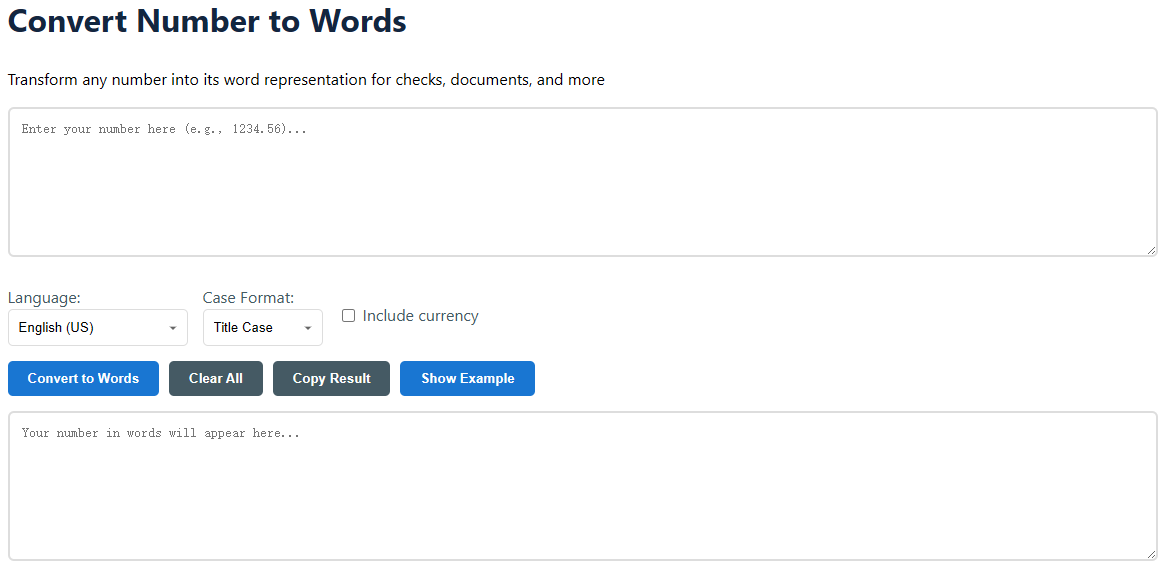Click the 'Transform any number' description text
The width and height of the screenshot is (1169, 568).
tap(305, 80)
